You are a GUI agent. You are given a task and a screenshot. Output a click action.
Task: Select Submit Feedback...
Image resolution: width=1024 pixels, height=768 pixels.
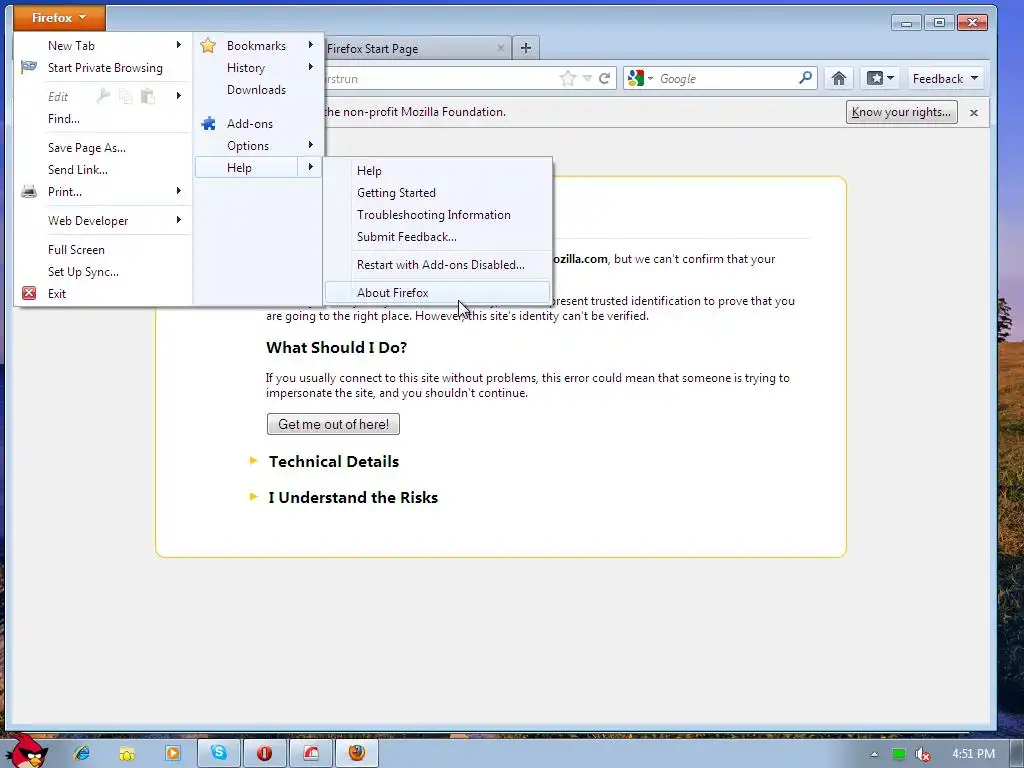(406, 237)
